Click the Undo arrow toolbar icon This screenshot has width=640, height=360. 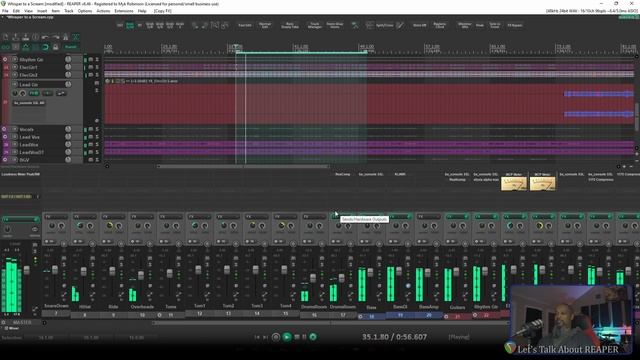(x=46, y=37)
